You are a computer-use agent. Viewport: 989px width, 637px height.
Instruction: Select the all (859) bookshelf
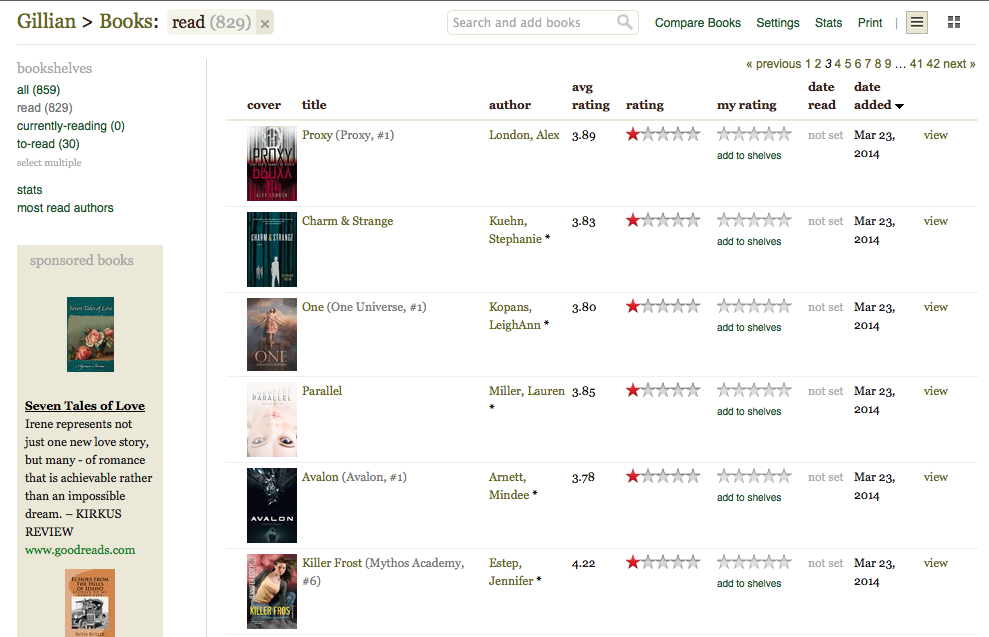[x=38, y=90]
